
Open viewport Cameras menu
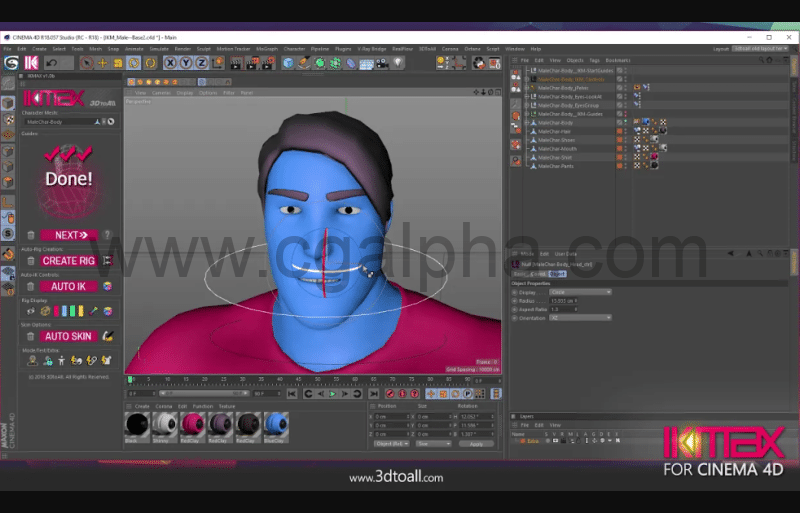161,93
